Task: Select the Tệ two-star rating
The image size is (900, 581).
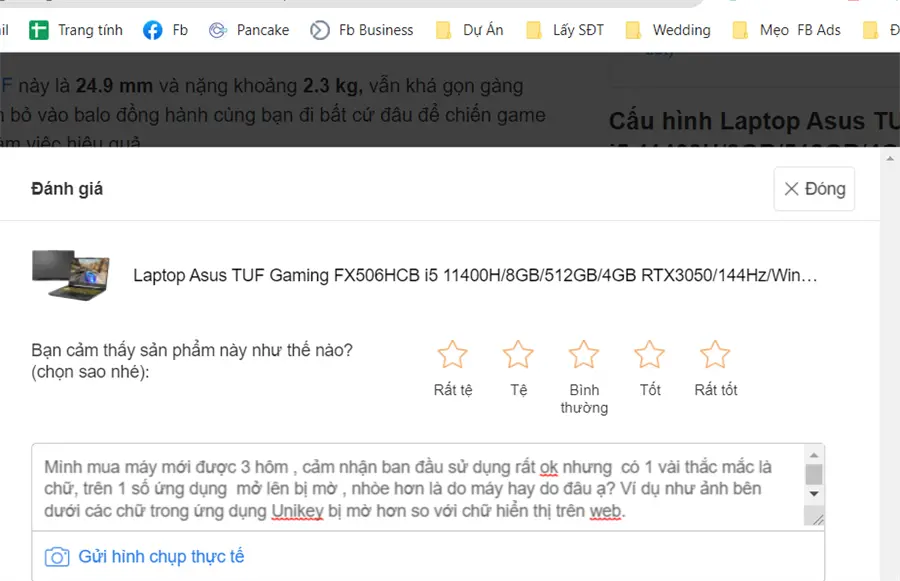Action: 518,355
